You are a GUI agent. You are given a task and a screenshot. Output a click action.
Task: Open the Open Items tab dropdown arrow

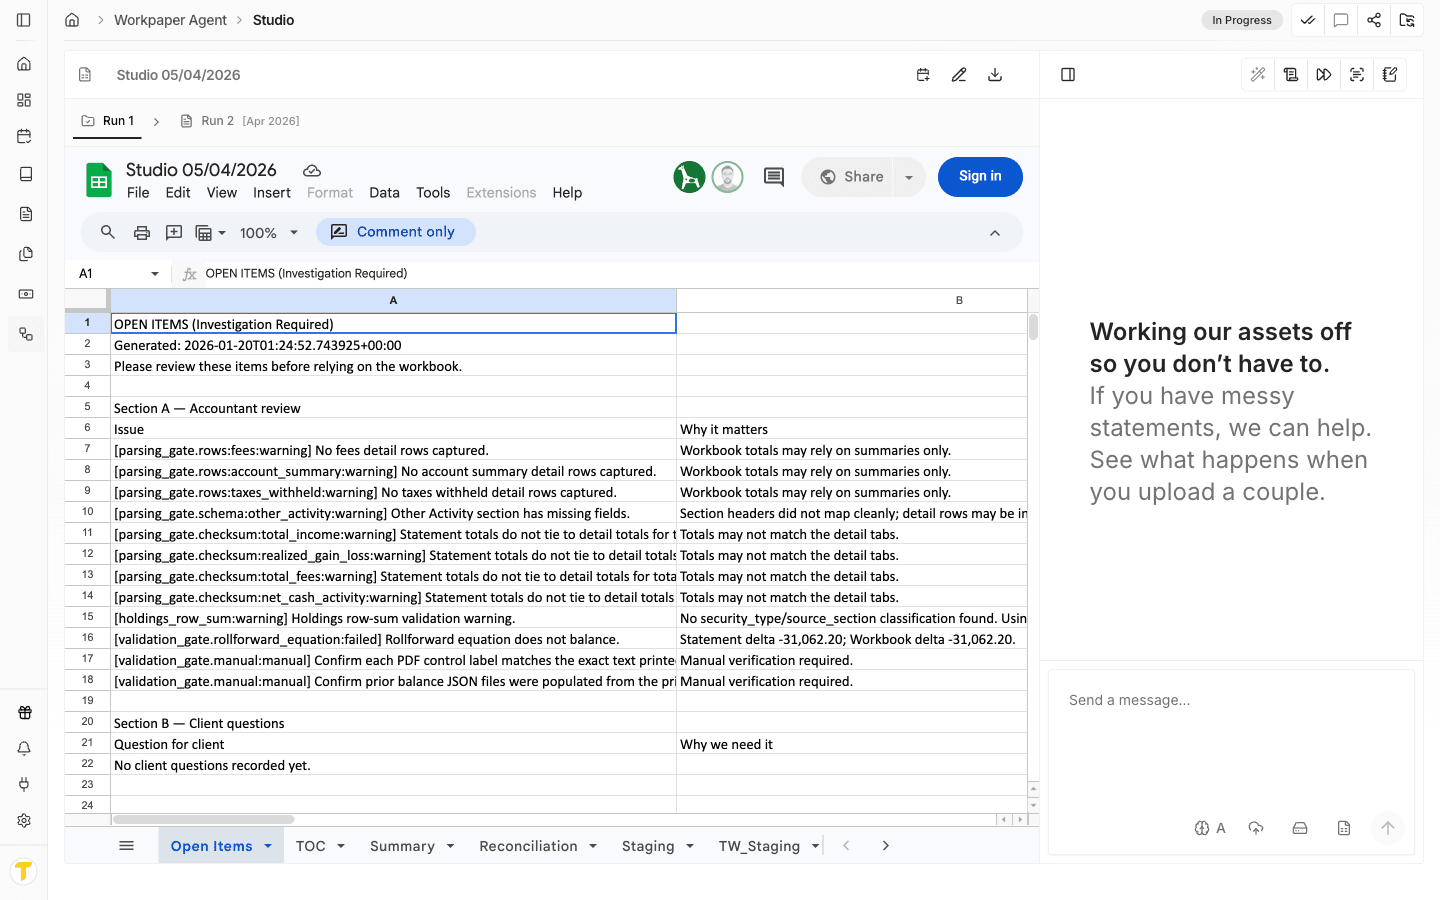(x=268, y=846)
